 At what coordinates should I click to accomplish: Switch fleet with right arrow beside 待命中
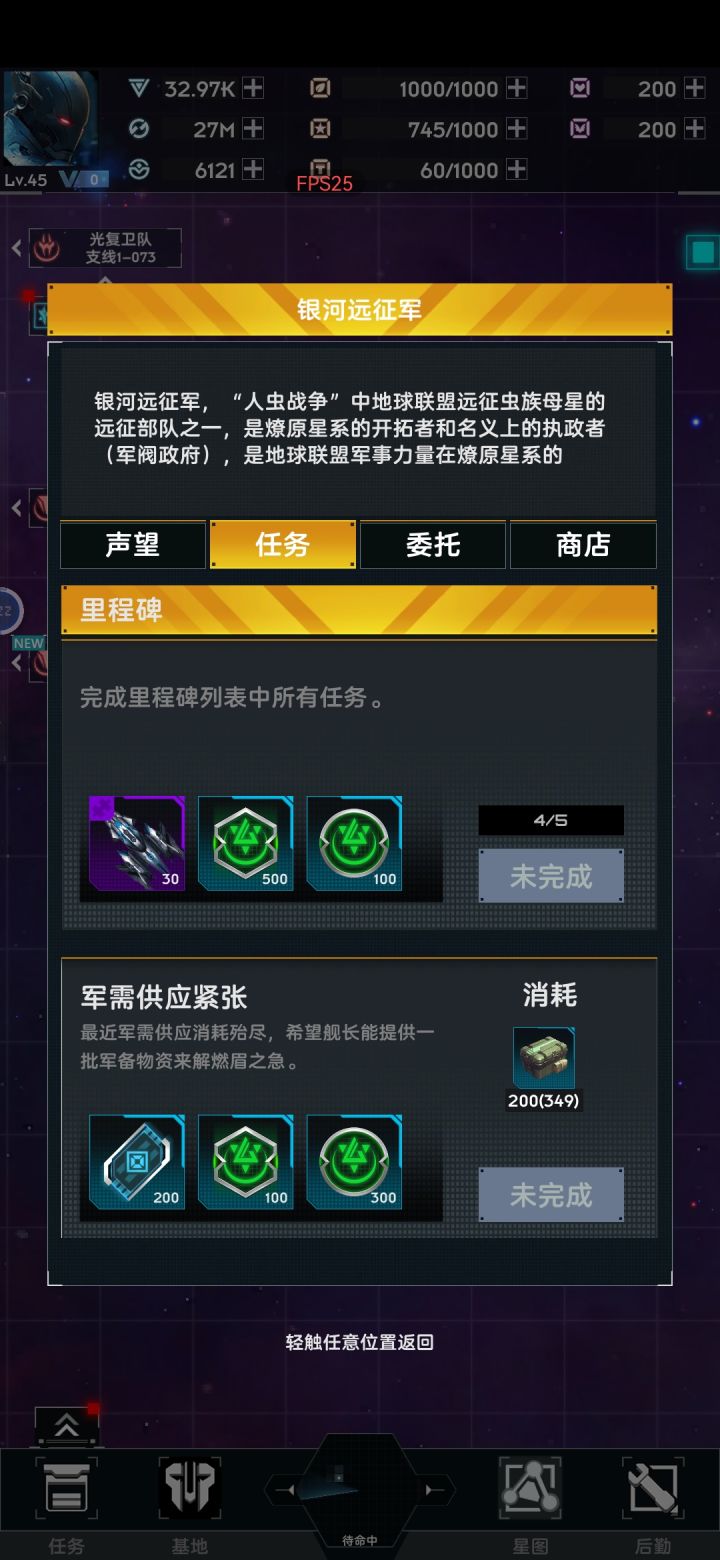tap(432, 1490)
